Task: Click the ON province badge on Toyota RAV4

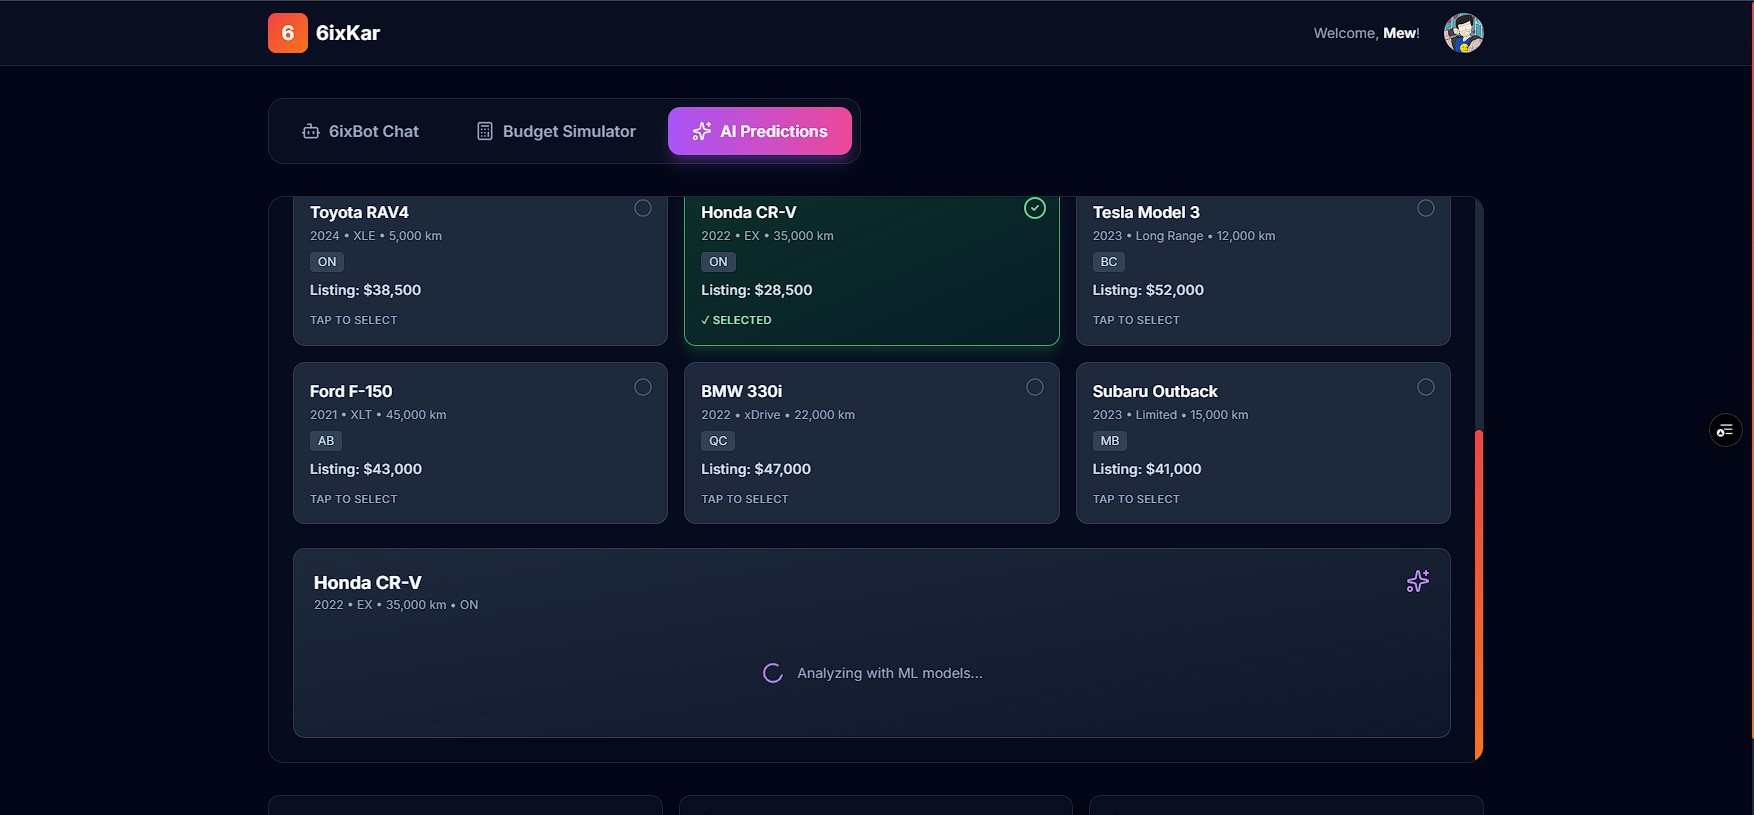Action: point(327,262)
